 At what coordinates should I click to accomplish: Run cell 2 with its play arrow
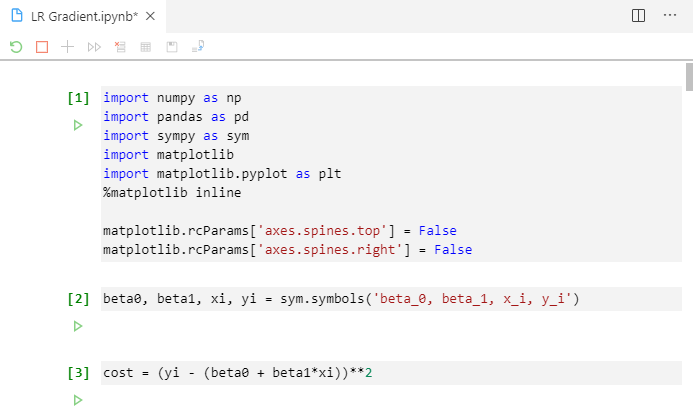tap(77, 326)
